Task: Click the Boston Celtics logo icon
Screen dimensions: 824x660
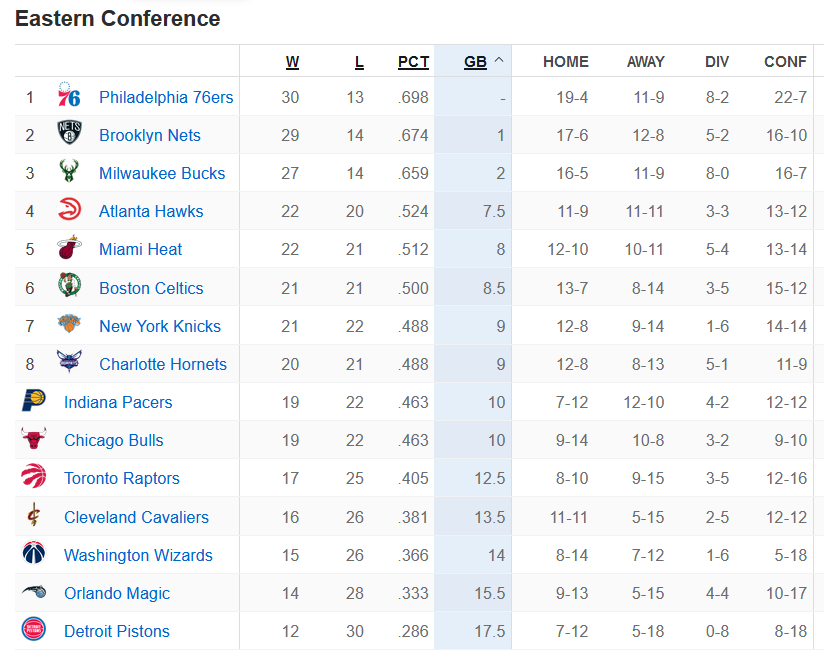Action: coord(69,285)
